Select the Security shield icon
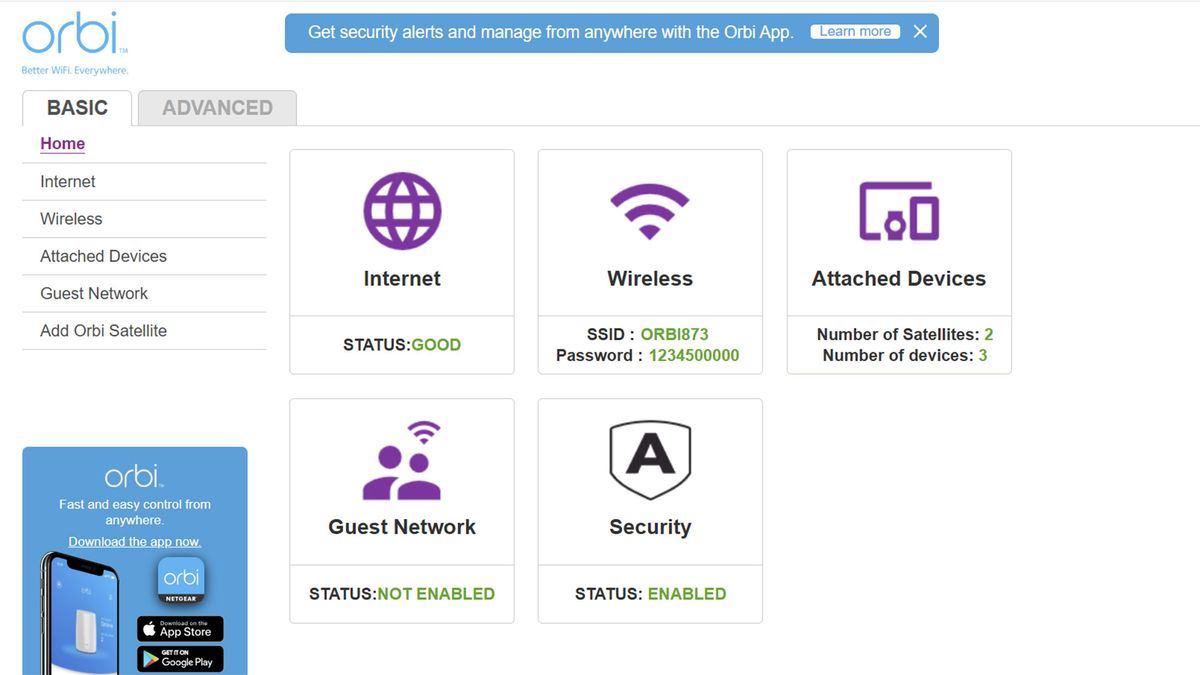The height and width of the screenshot is (675, 1200). 650,461
